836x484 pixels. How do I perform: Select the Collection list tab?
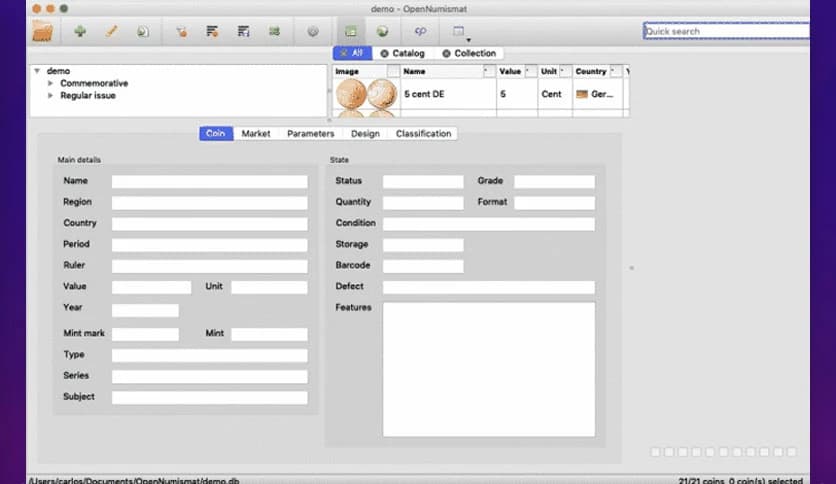[469, 53]
